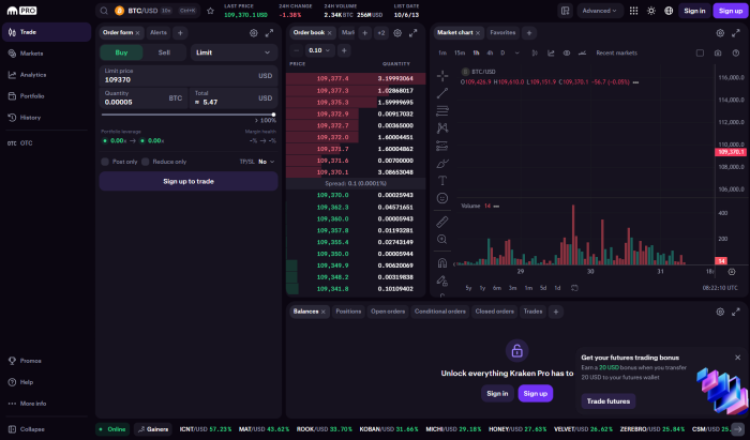This screenshot has height=440, width=750.
Task: Check the Post only checkbox
Action: [x=105, y=162]
